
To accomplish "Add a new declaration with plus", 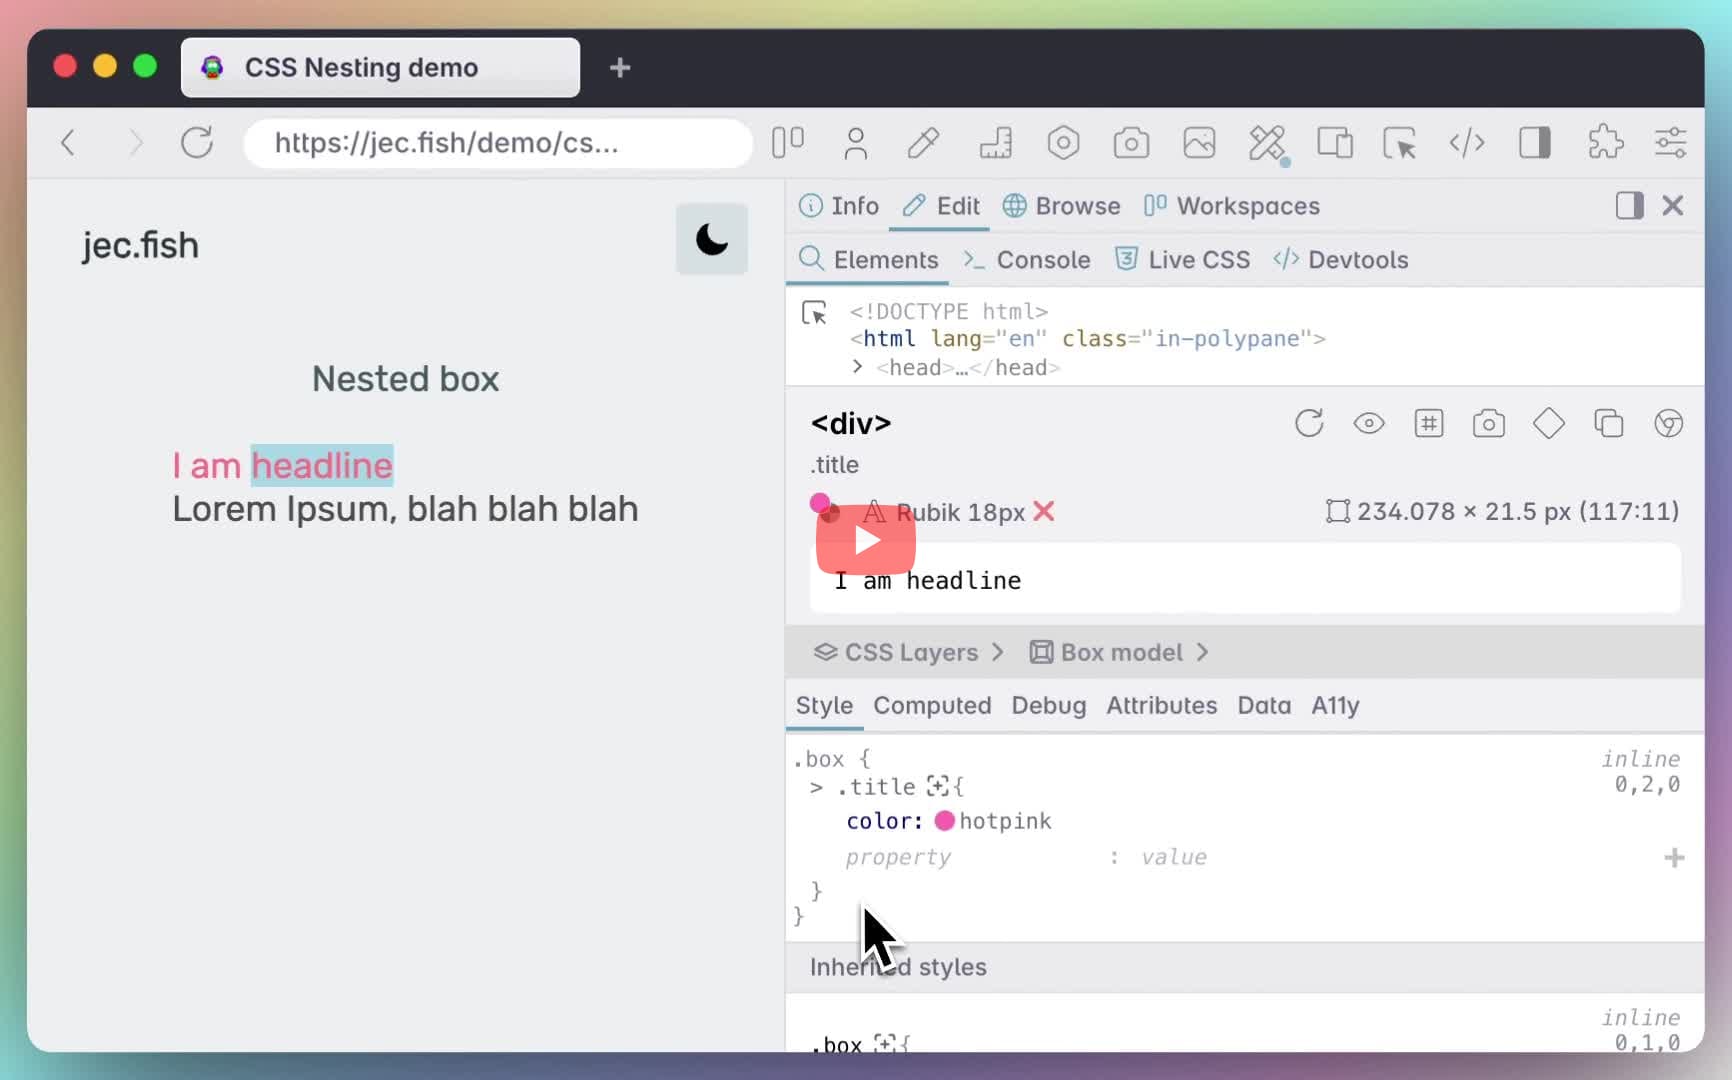I will [x=1674, y=858].
